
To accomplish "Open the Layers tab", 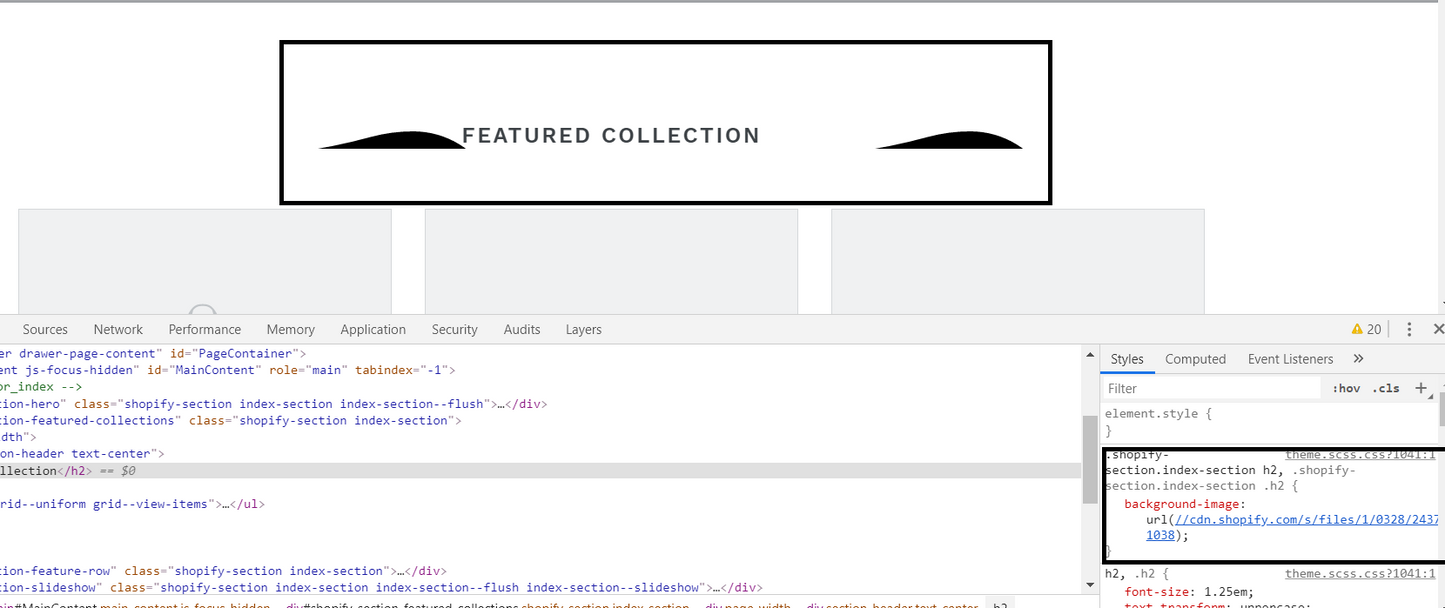I will pos(584,329).
